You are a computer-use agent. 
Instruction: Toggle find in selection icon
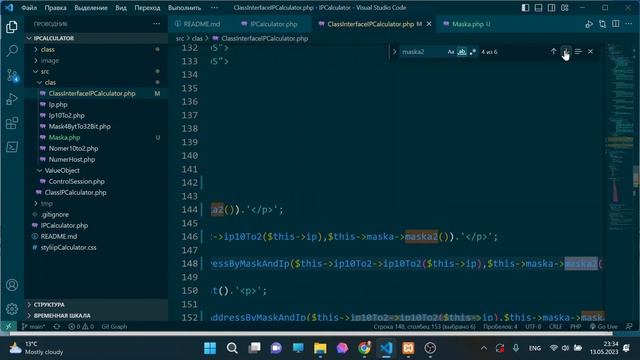coord(578,51)
